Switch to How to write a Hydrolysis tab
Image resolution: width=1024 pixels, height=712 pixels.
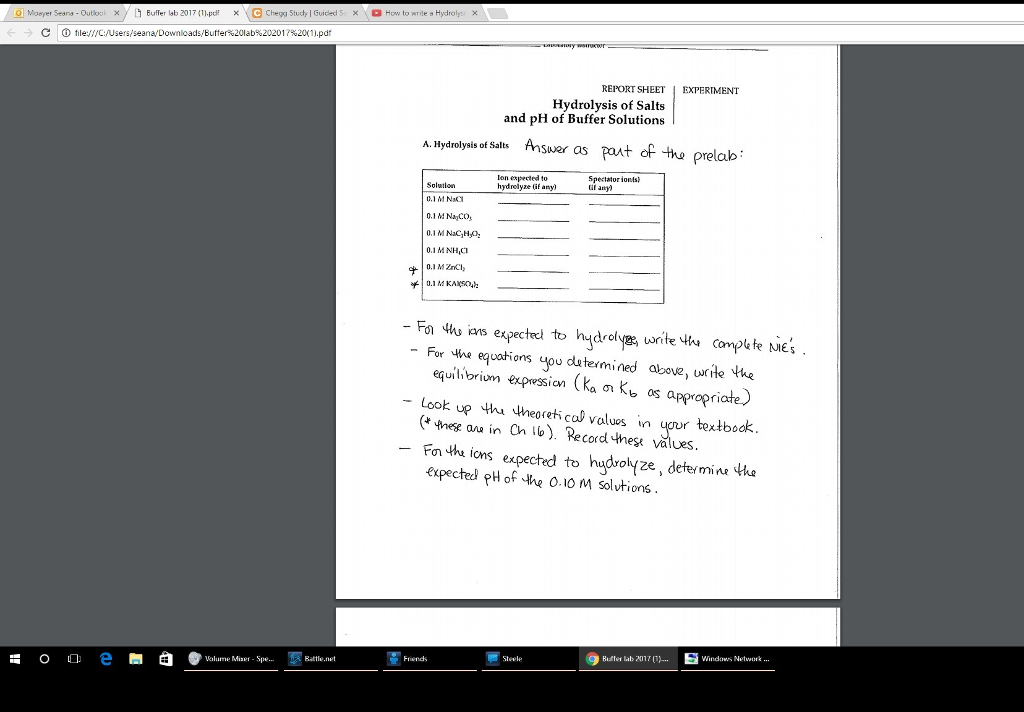pyautogui.click(x=420, y=12)
